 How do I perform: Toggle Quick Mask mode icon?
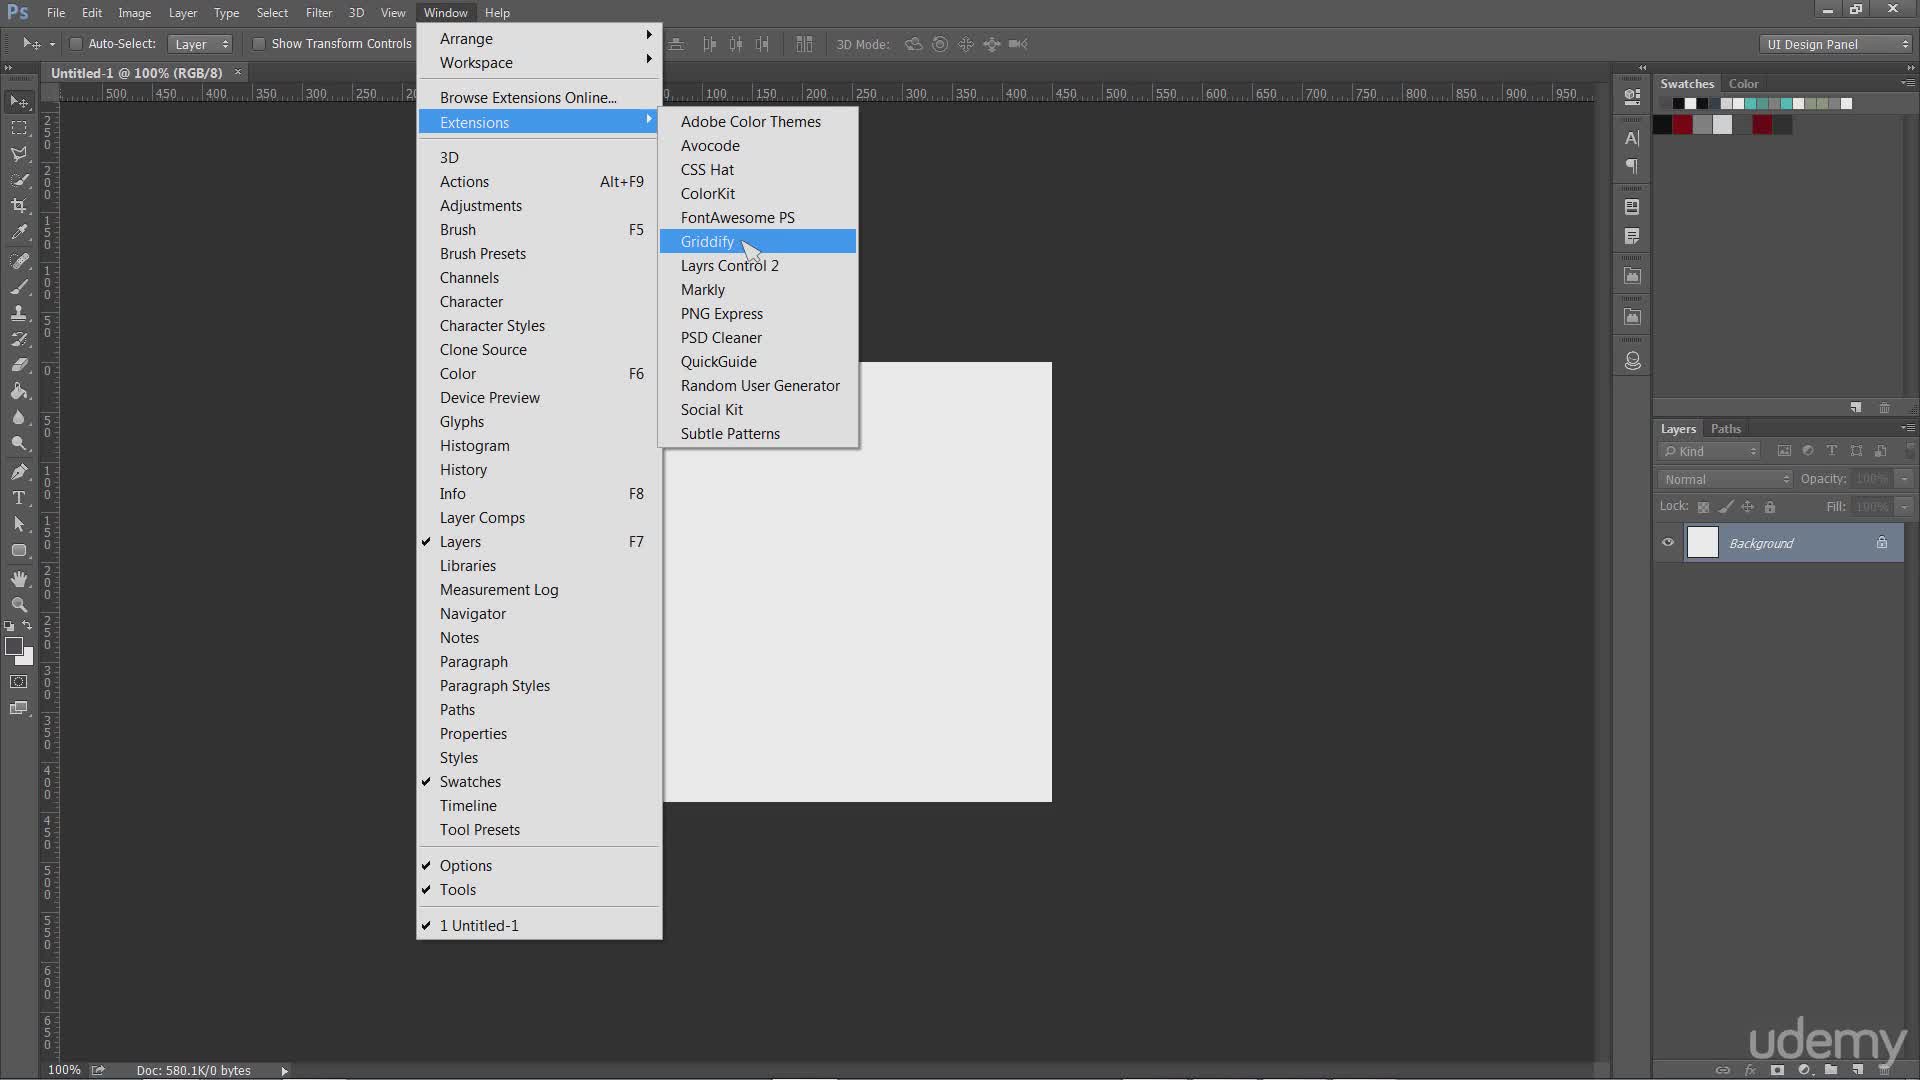19,682
